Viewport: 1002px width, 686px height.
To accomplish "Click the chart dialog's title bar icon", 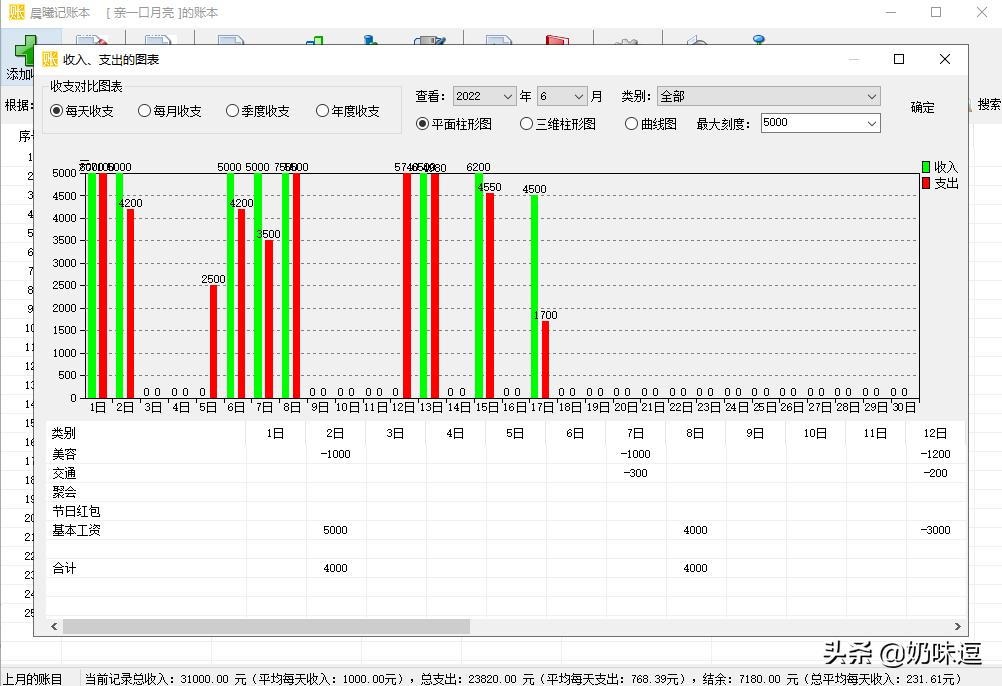I will [49, 59].
